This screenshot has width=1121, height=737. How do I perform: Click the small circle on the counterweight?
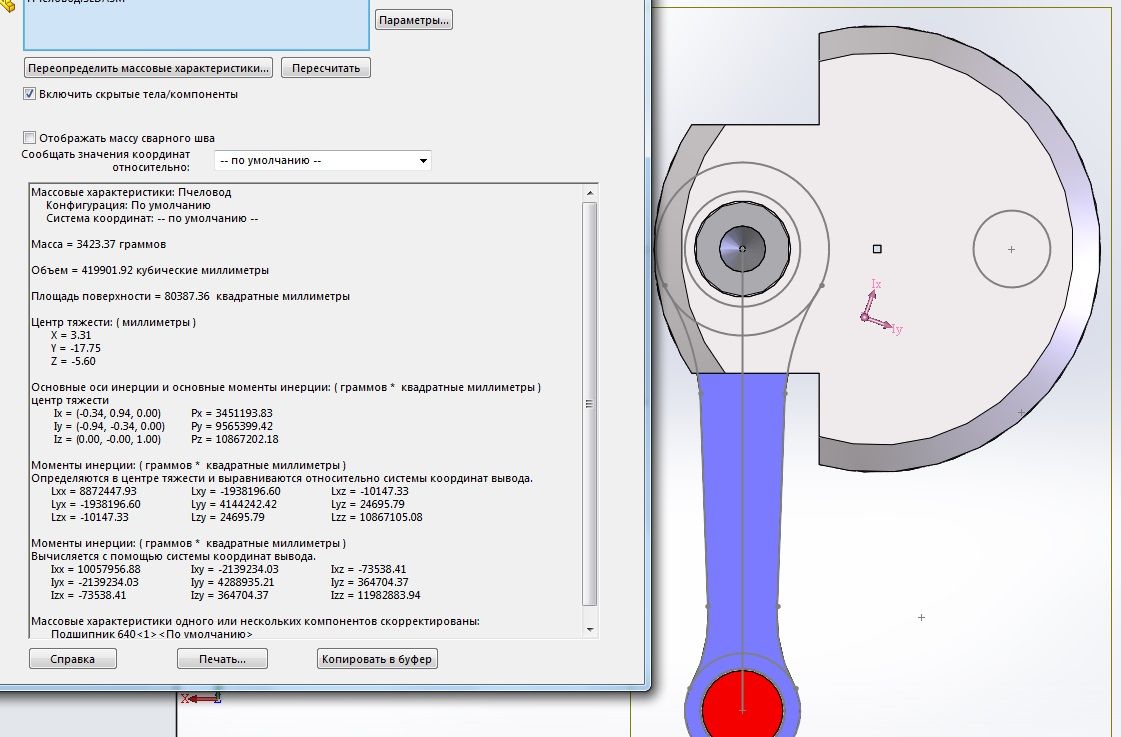point(1011,249)
